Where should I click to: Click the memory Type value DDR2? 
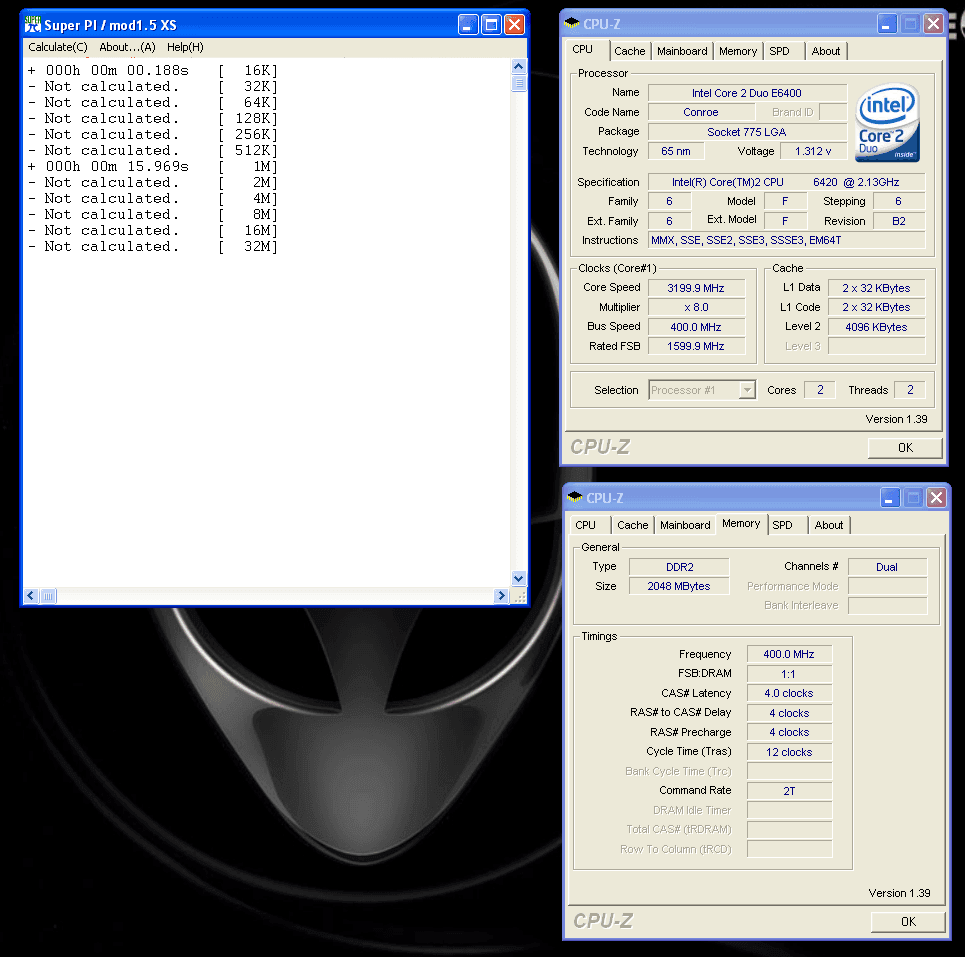(679, 567)
